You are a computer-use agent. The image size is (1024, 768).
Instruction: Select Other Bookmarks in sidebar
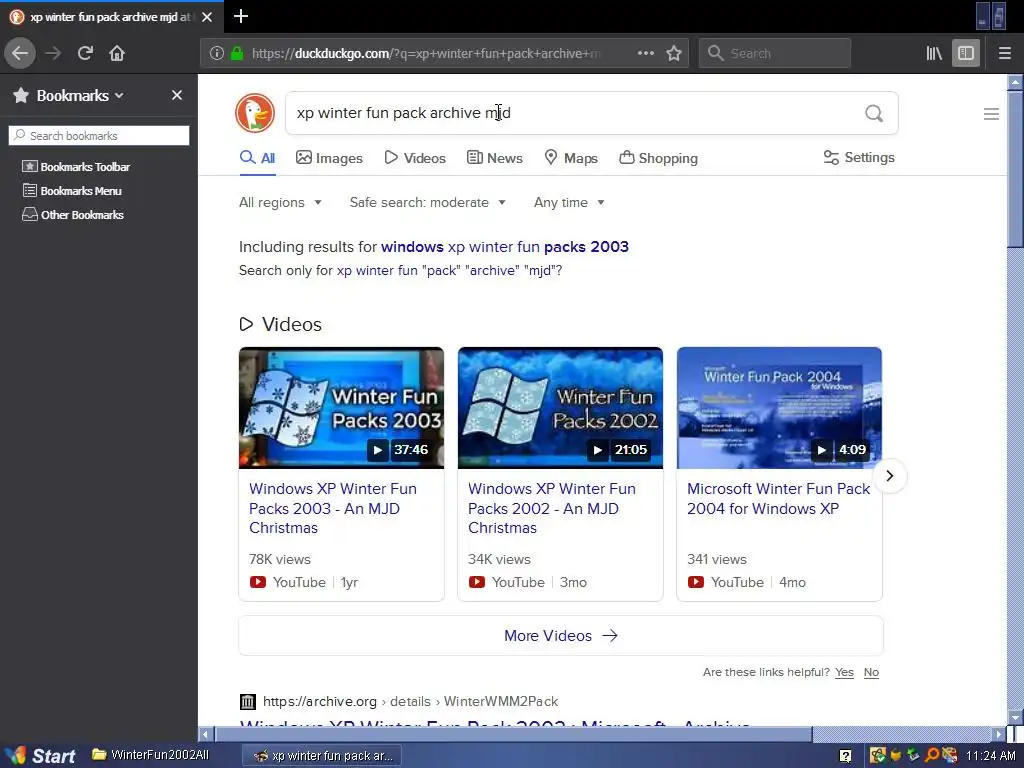coord(73,215)
